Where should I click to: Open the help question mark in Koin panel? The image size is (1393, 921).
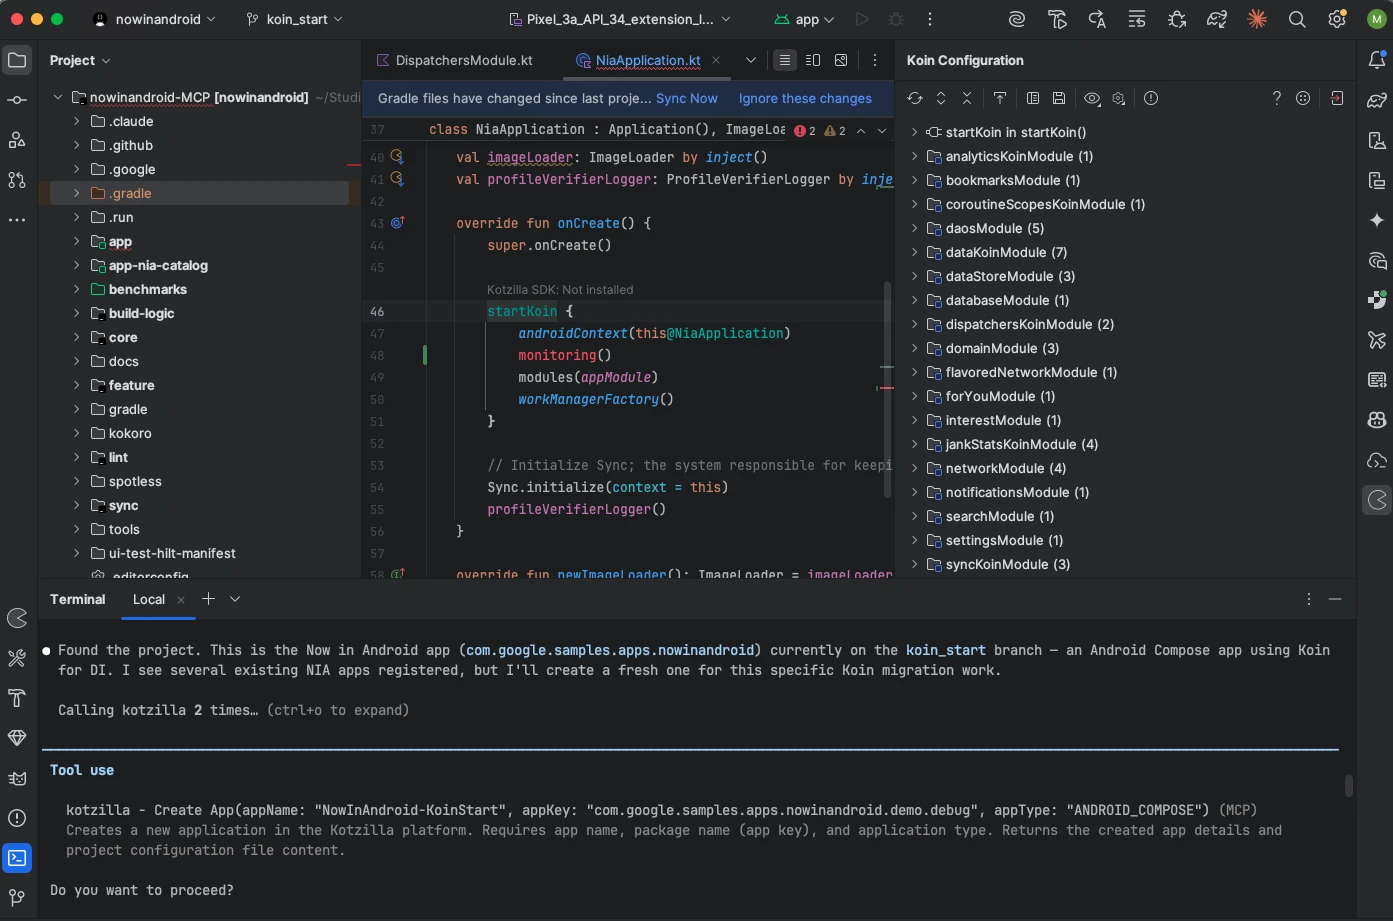pos(1276,98)
